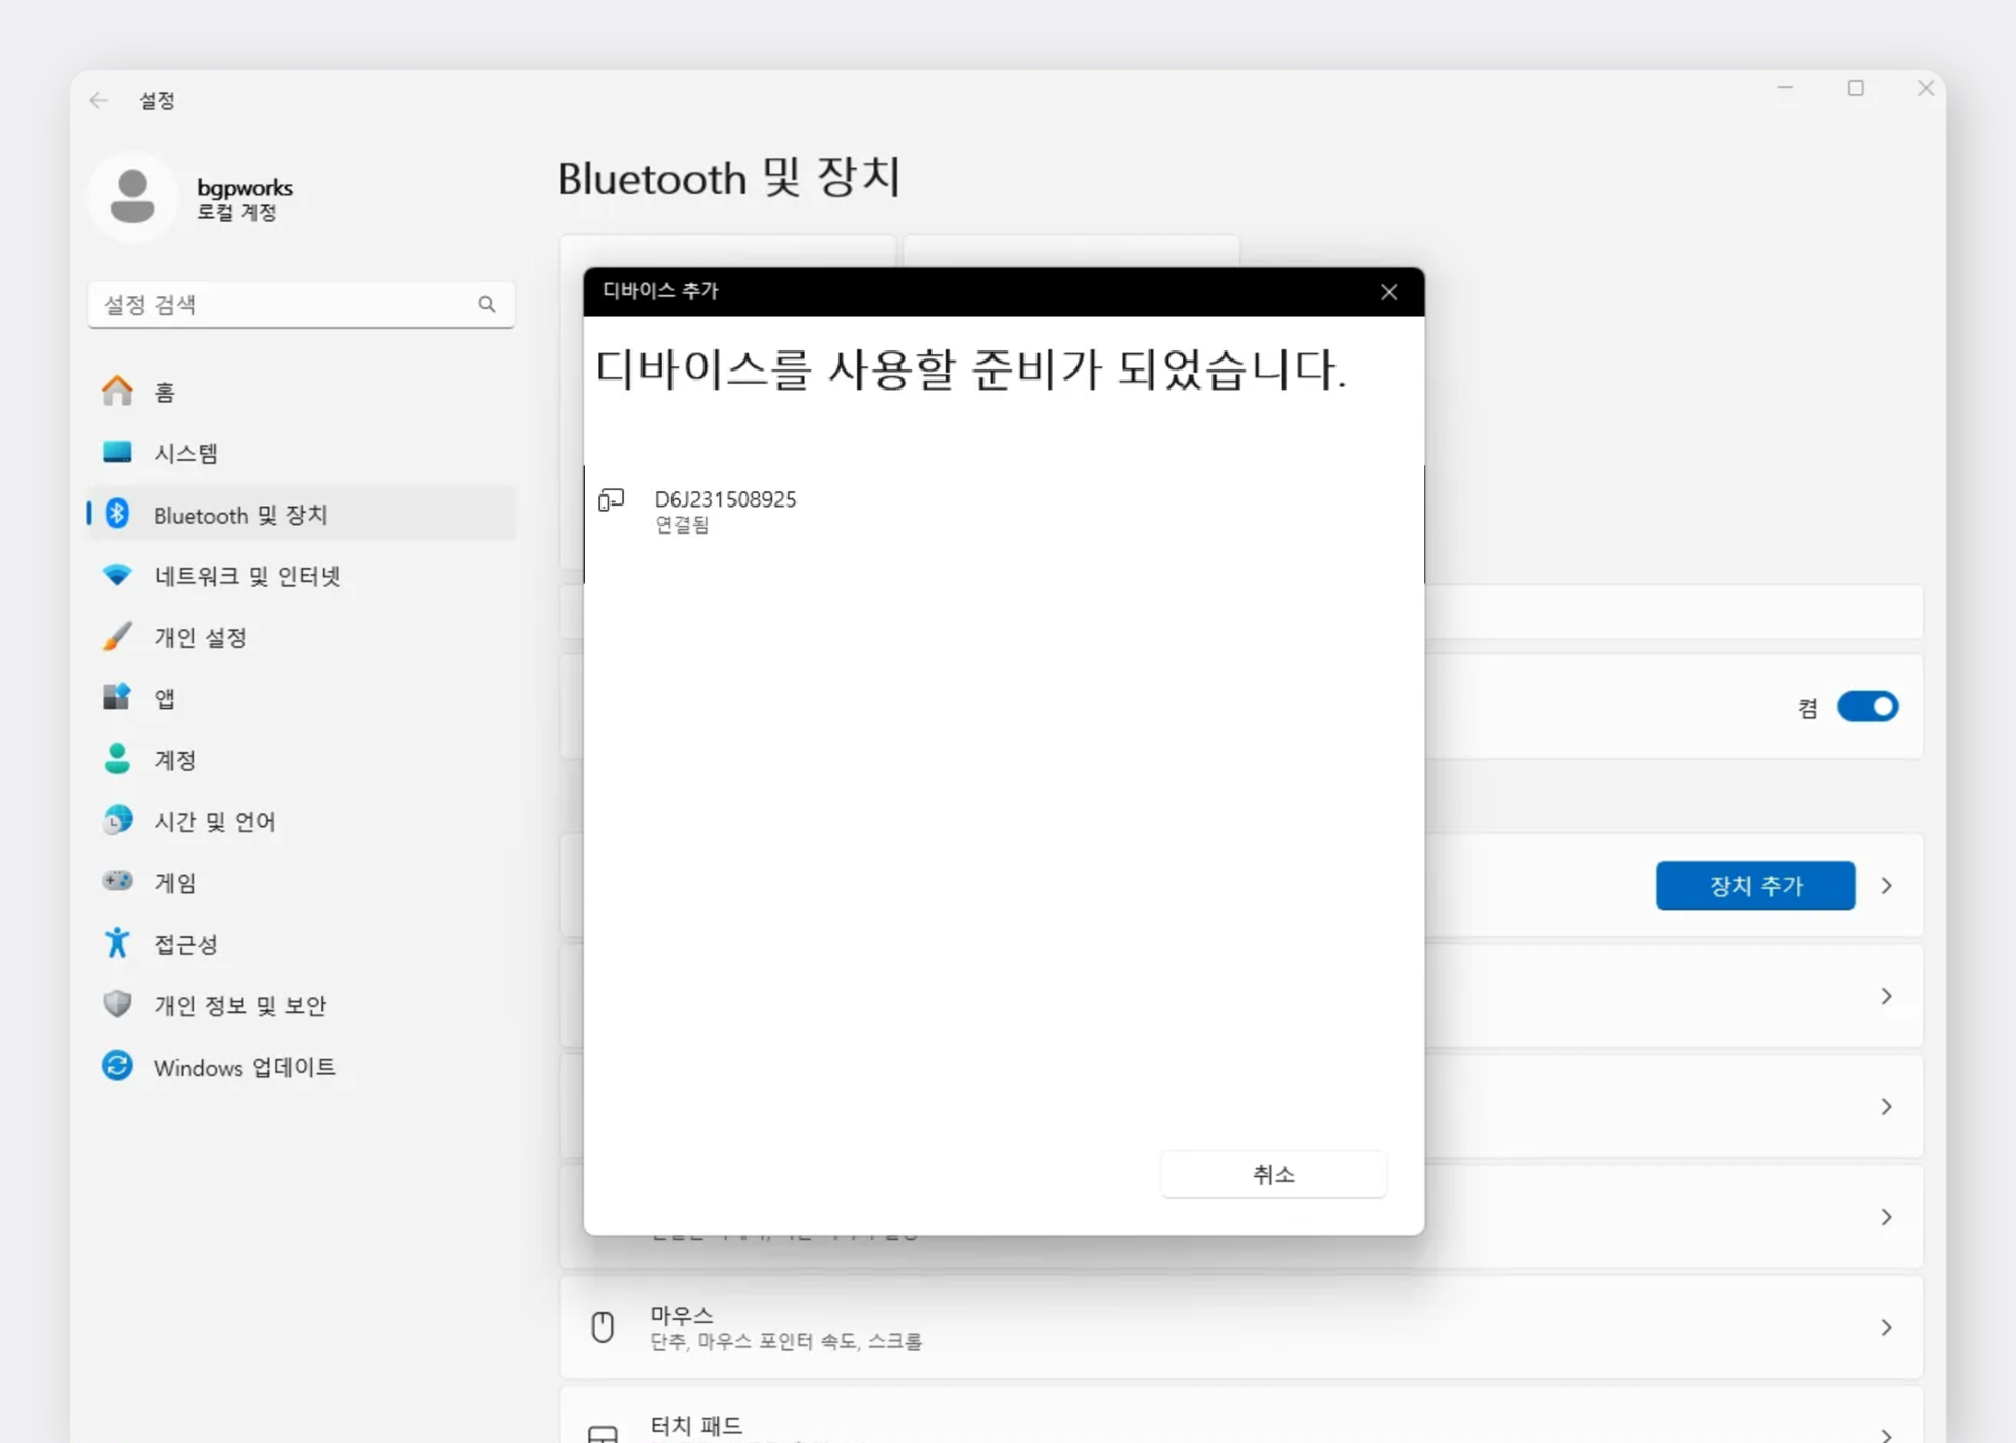Viewport: 2016px width, 1443px height.
Task: Click the 계정 person icon
Action: click(x=117, y=759)
